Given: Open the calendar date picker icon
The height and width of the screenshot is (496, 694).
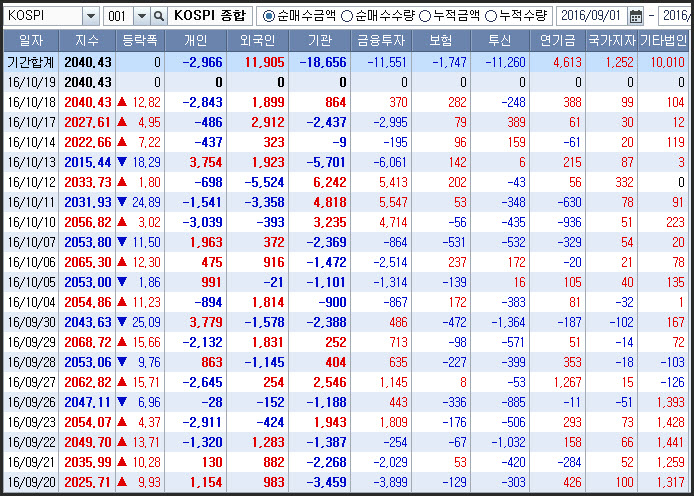Looking at the screenshot, I should coord(636,16).
